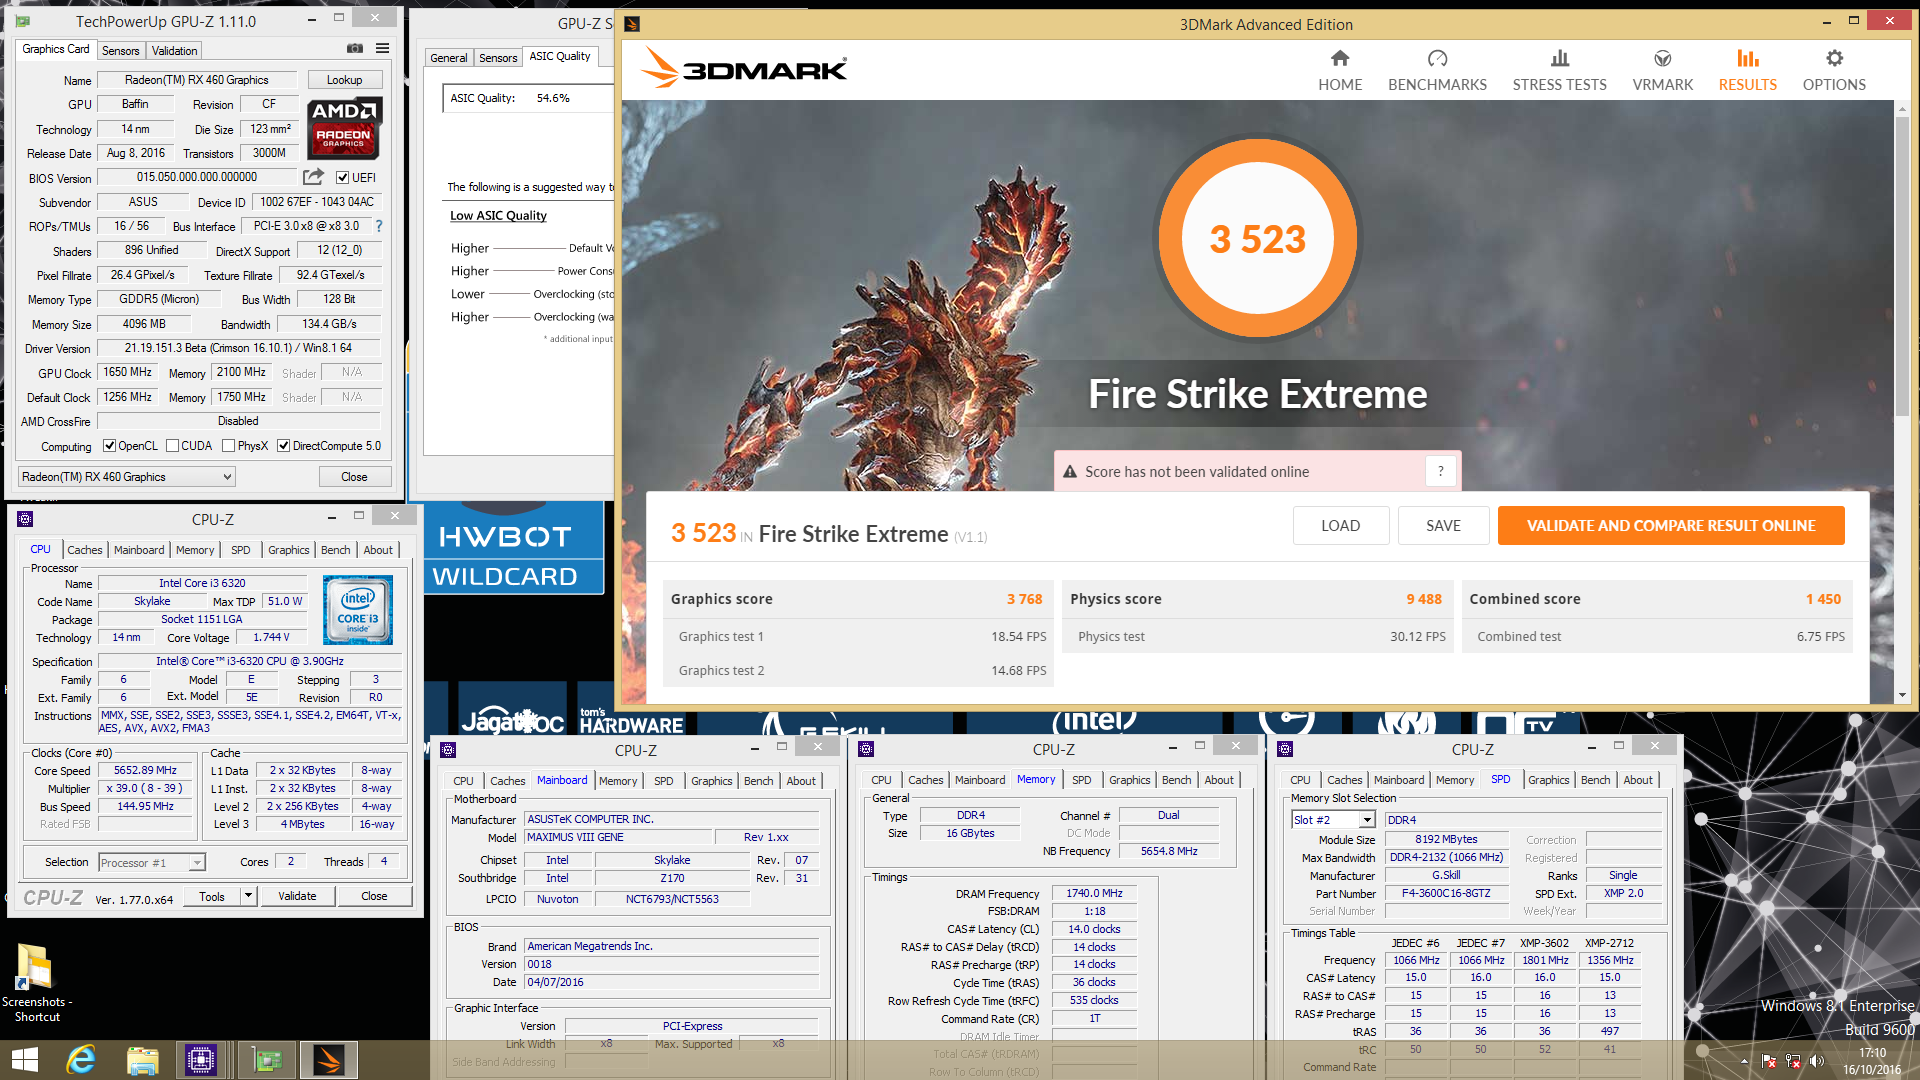Viewport: 1920px width, 1080px height.
Task: Click the LOAD button in 3DMark
Action: [1340, 526]
